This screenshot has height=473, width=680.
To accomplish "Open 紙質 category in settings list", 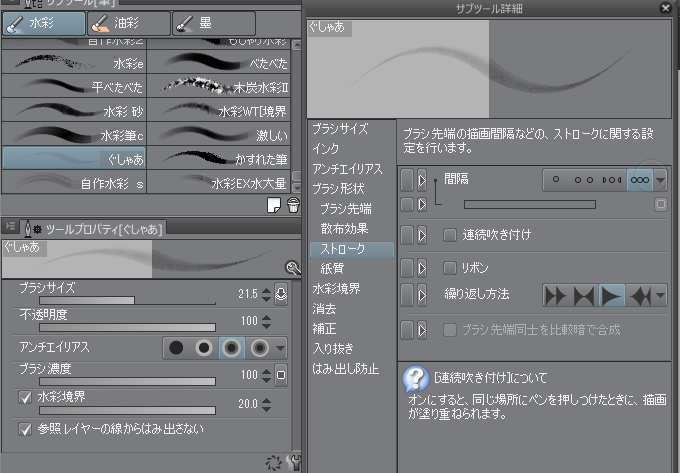I will [x=332, y=268].
